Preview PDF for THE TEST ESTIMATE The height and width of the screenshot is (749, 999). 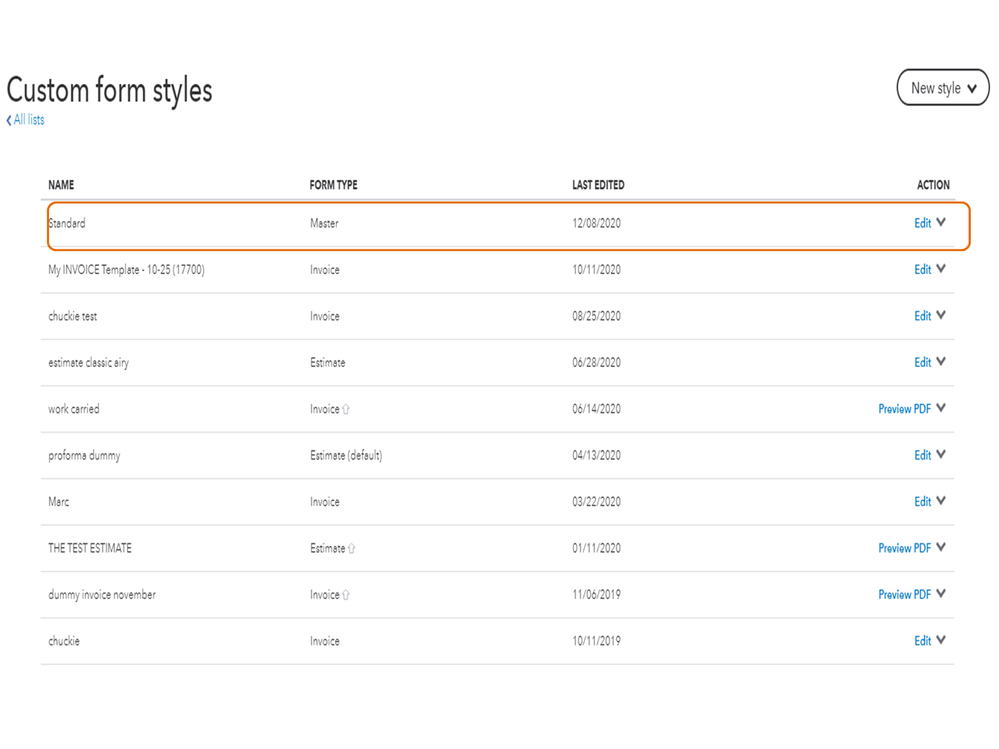click(904, 548)
